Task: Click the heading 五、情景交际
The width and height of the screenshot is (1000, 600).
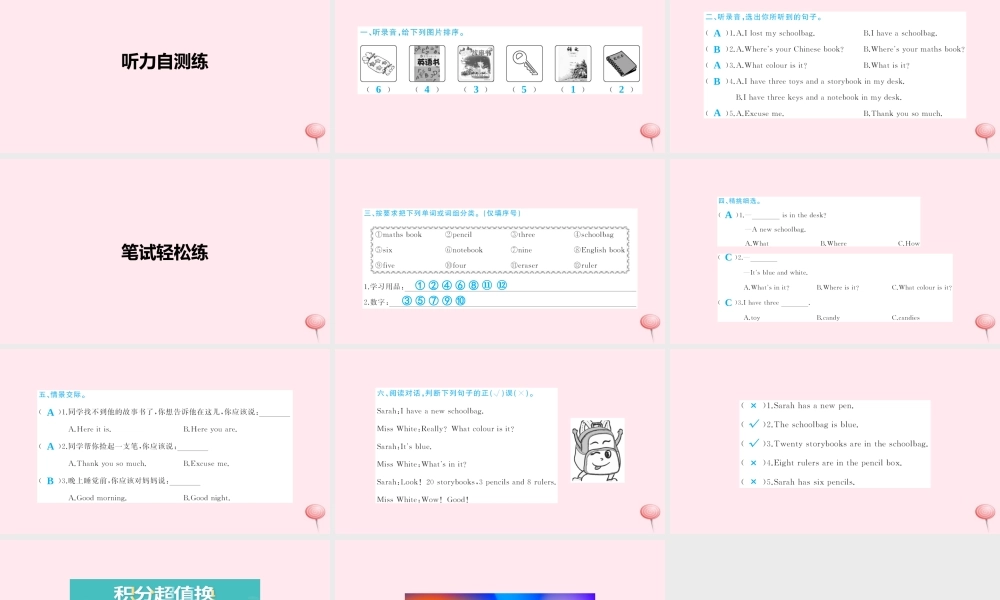Action: tap(62, 395)
